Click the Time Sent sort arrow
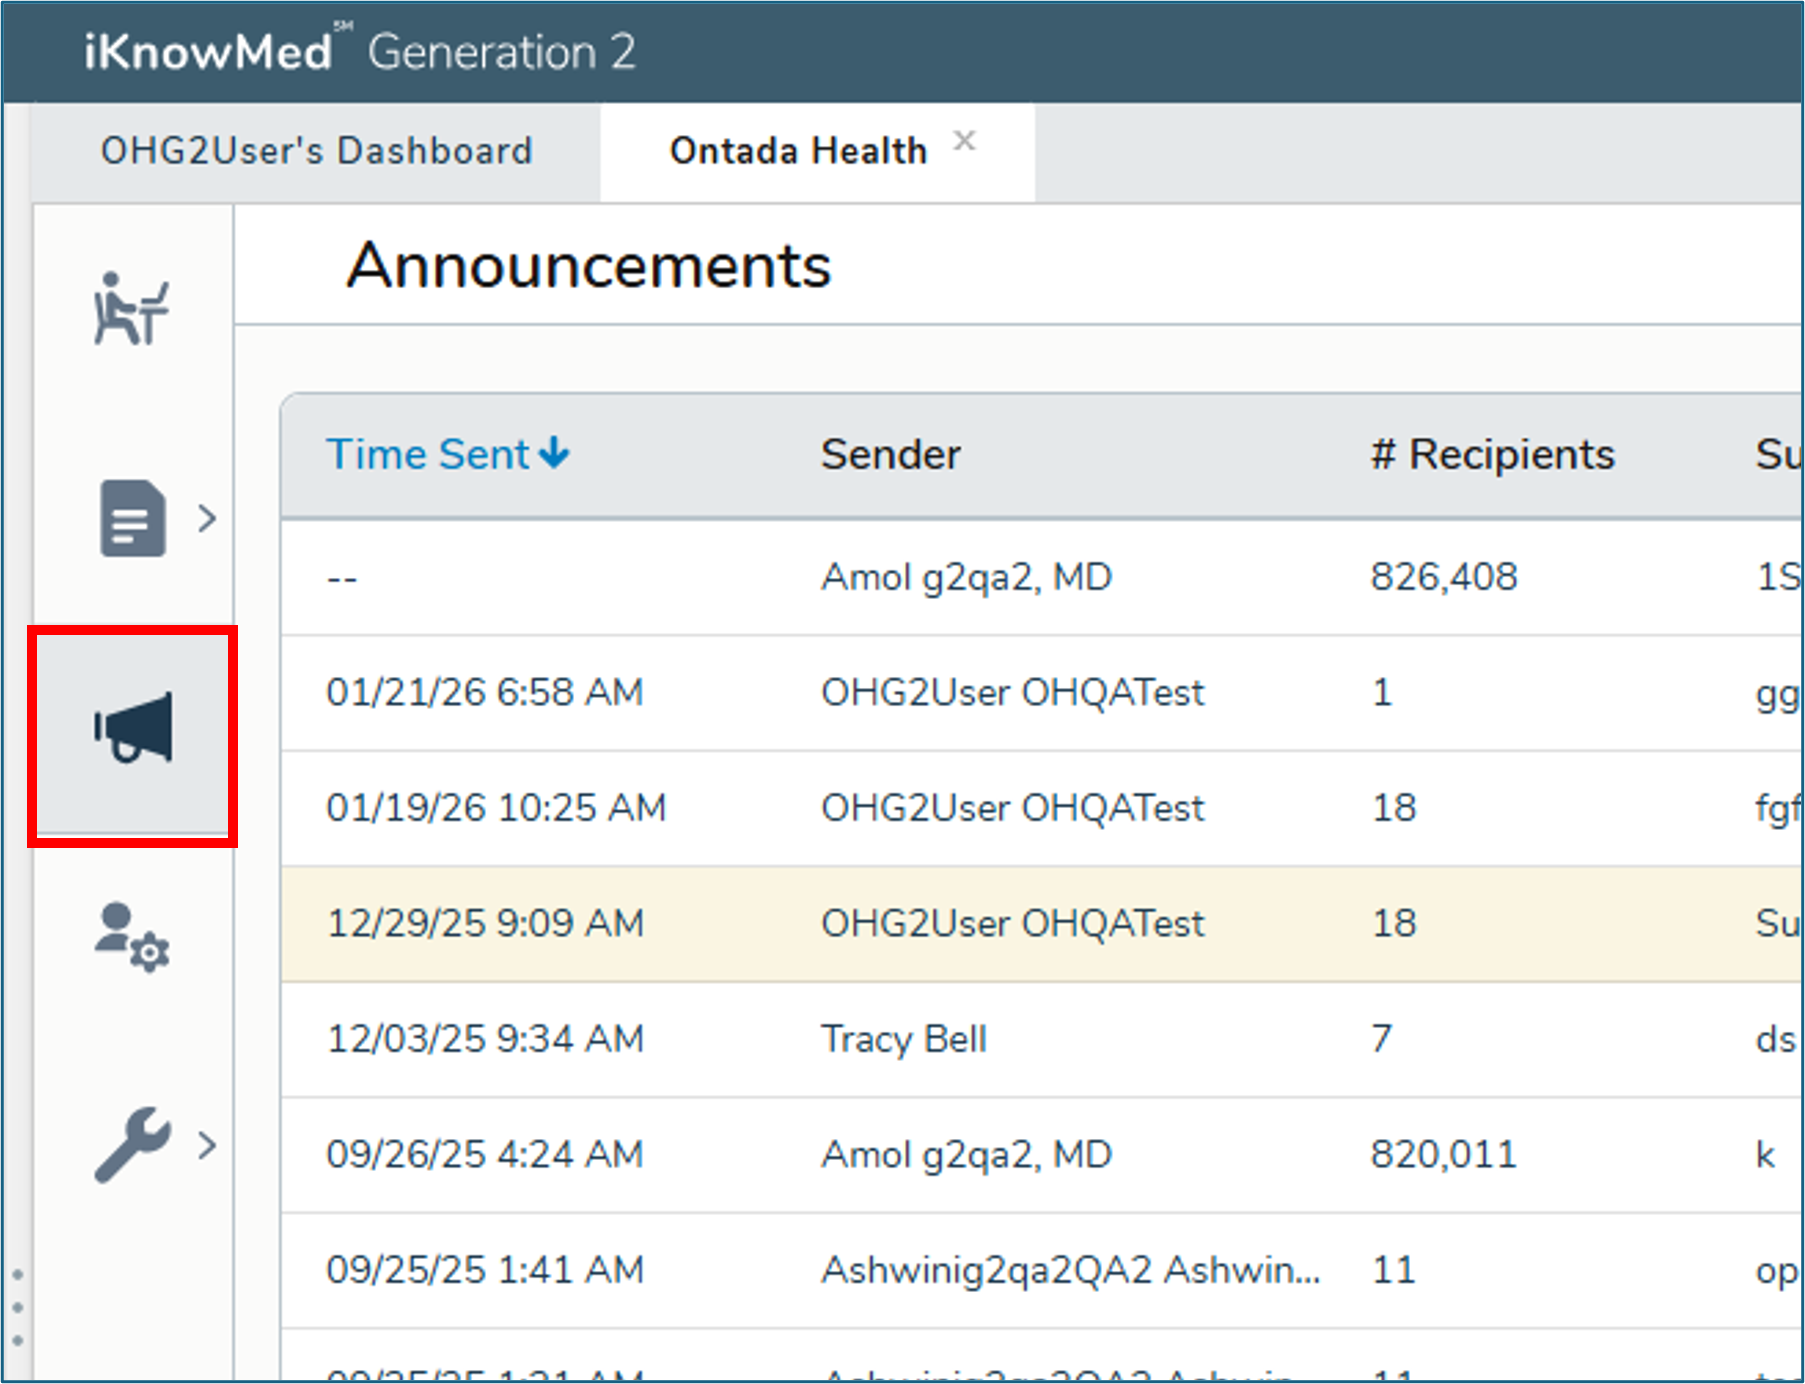 tap(554, 454)
